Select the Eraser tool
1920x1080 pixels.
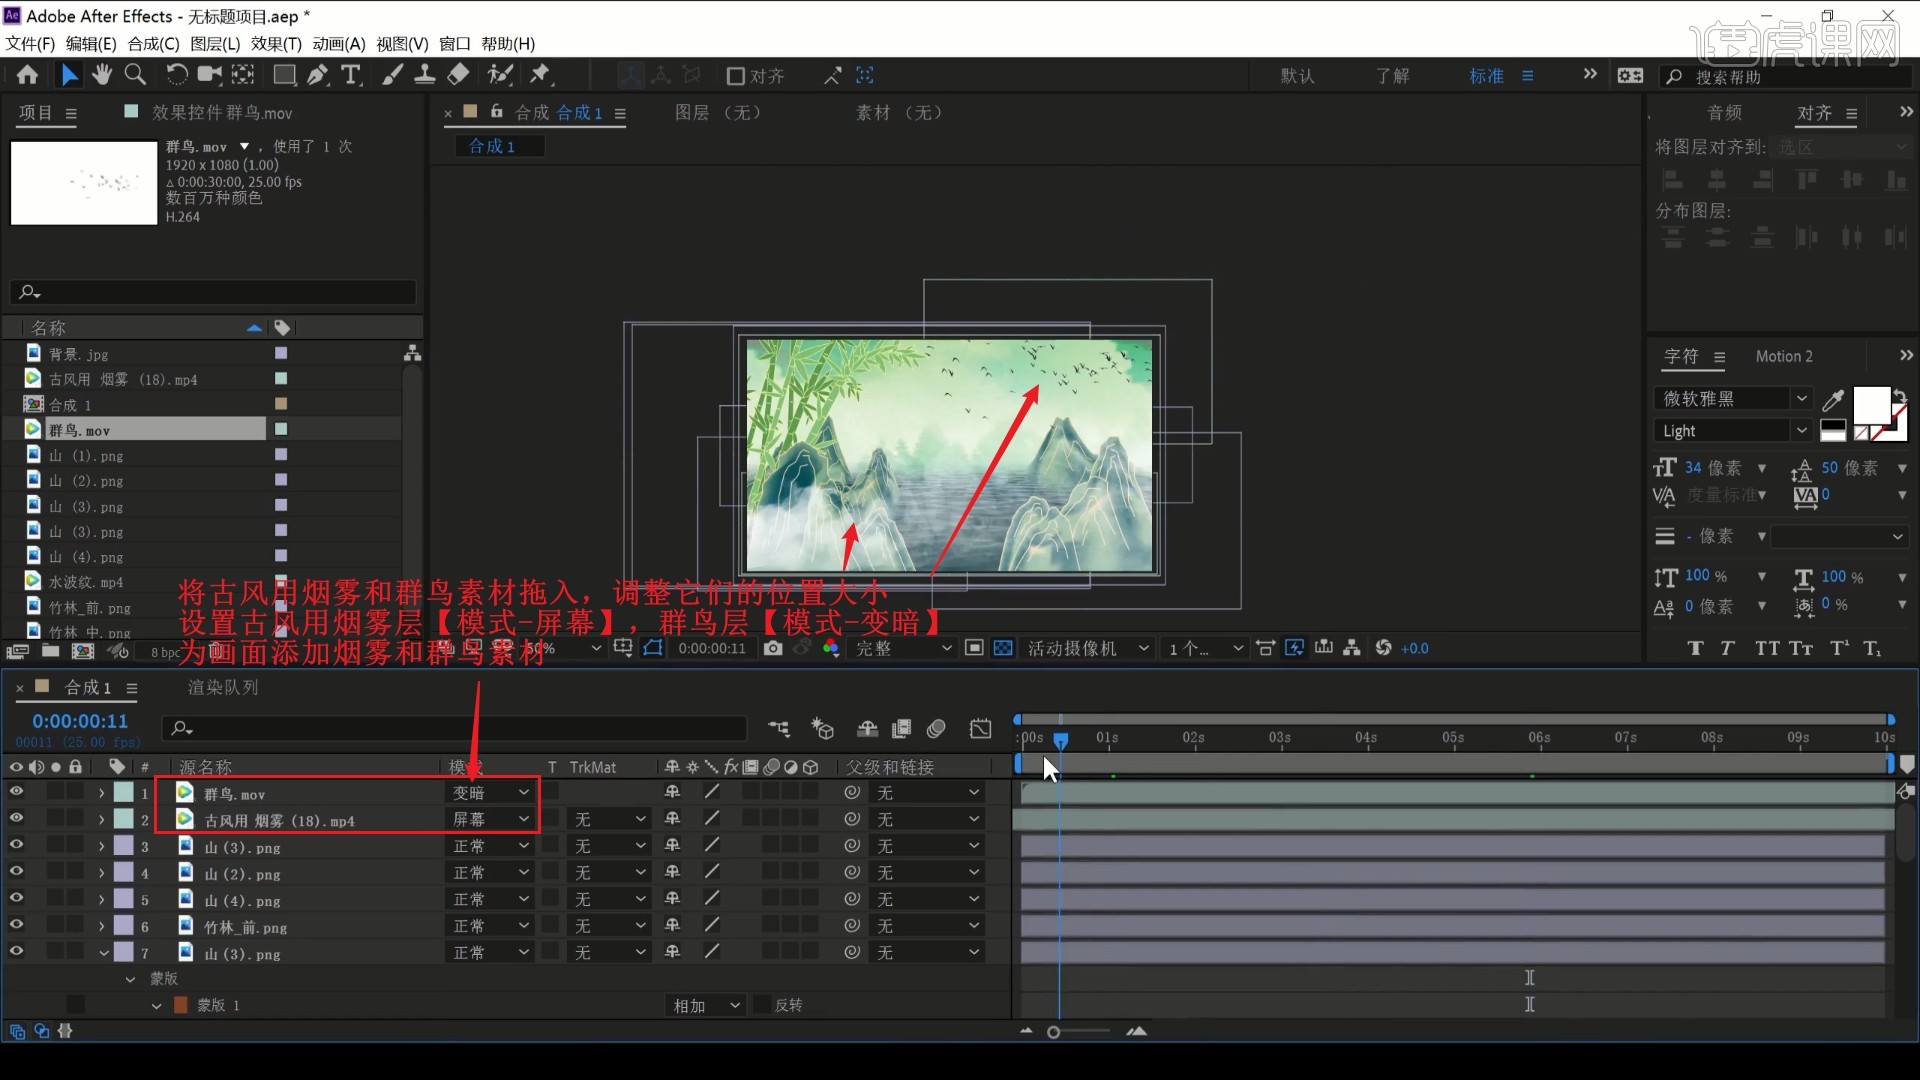point(458,75)
